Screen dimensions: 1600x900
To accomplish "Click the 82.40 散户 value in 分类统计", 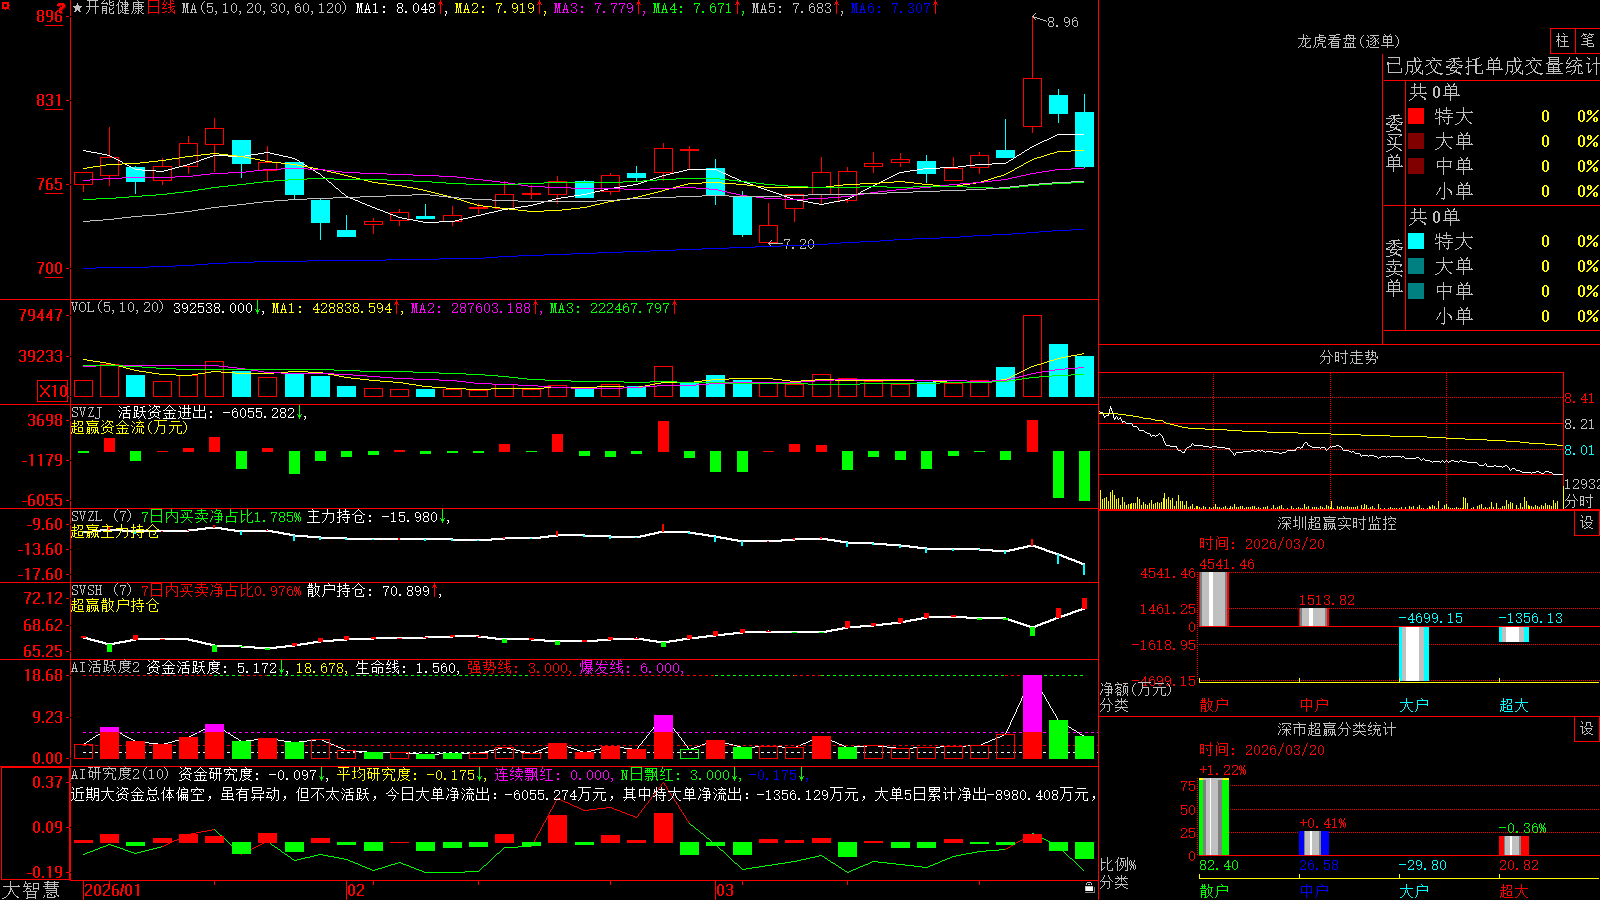I will pos(1219,865).
